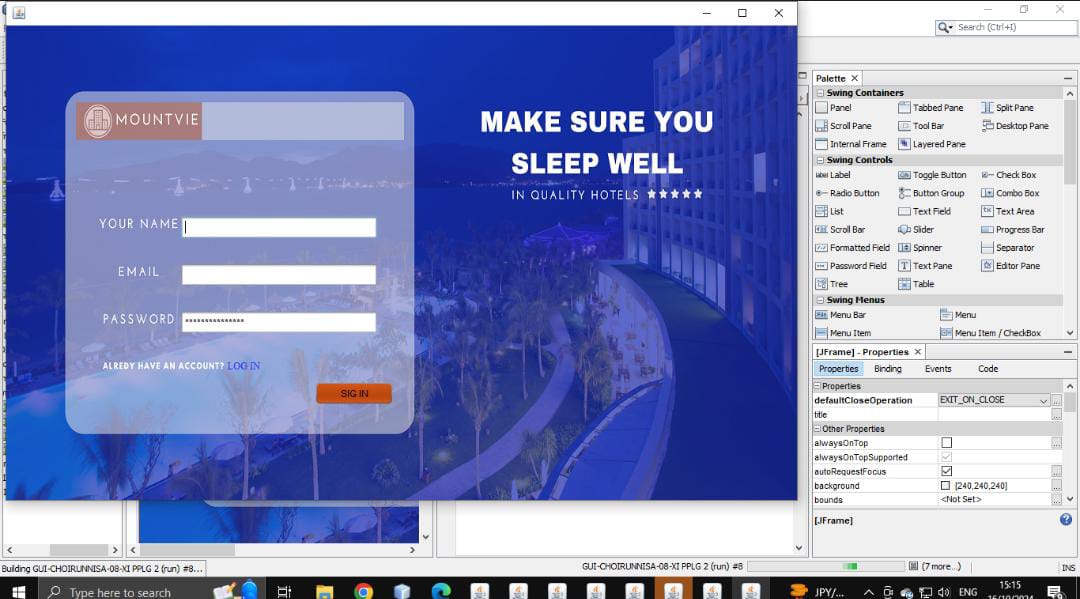Click into the EMAIL text field
1080x599 pixels.
(278, 274)
